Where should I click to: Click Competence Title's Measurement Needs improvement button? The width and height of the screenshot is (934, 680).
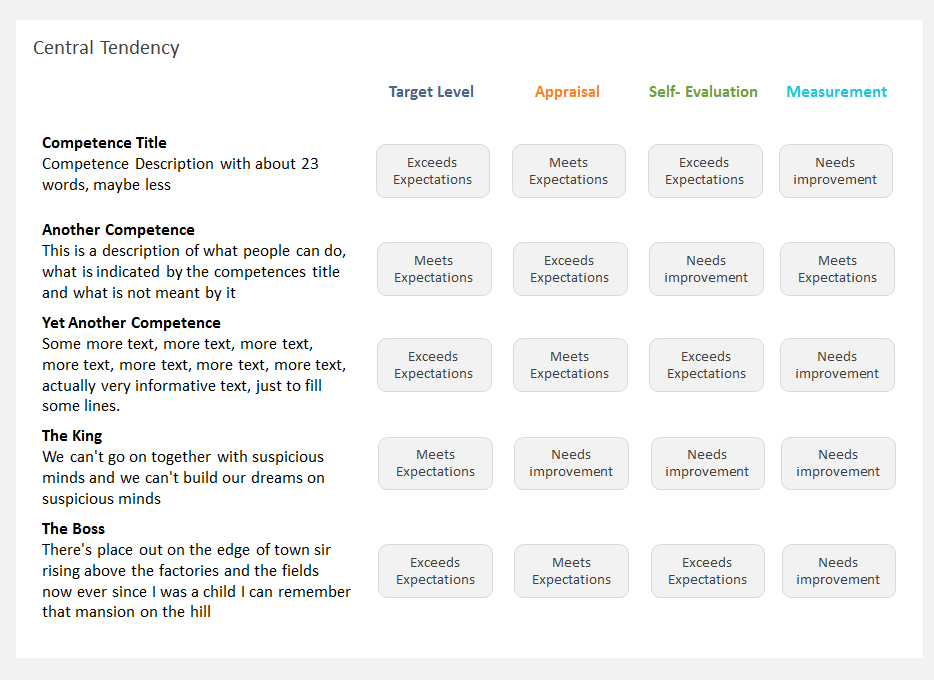[x=836, y=171]
